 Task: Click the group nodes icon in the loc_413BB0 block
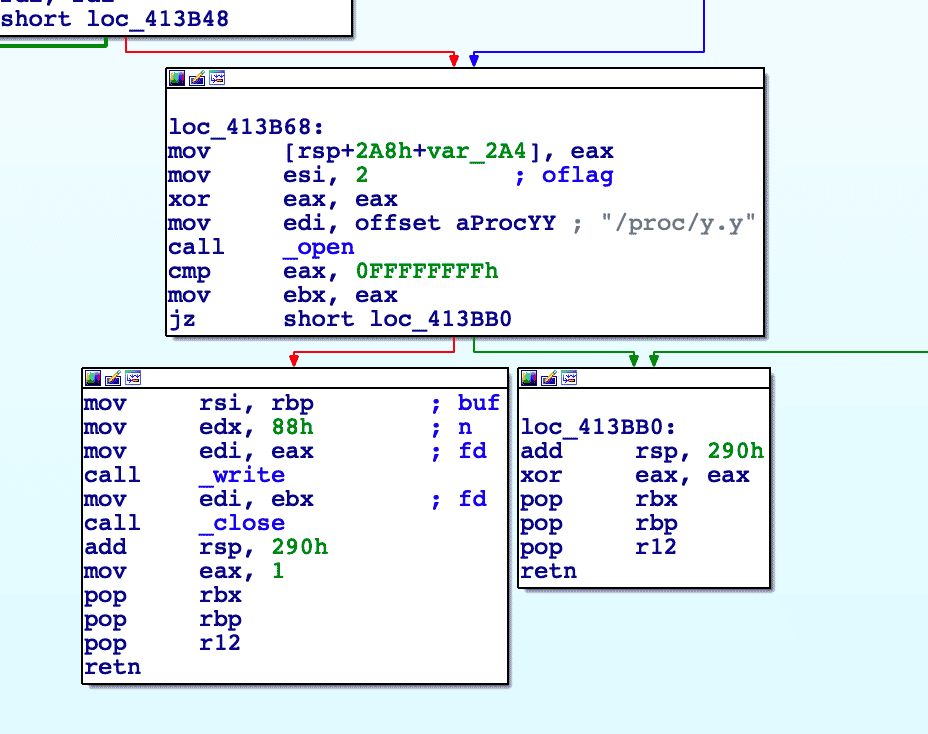coord(569,378)
